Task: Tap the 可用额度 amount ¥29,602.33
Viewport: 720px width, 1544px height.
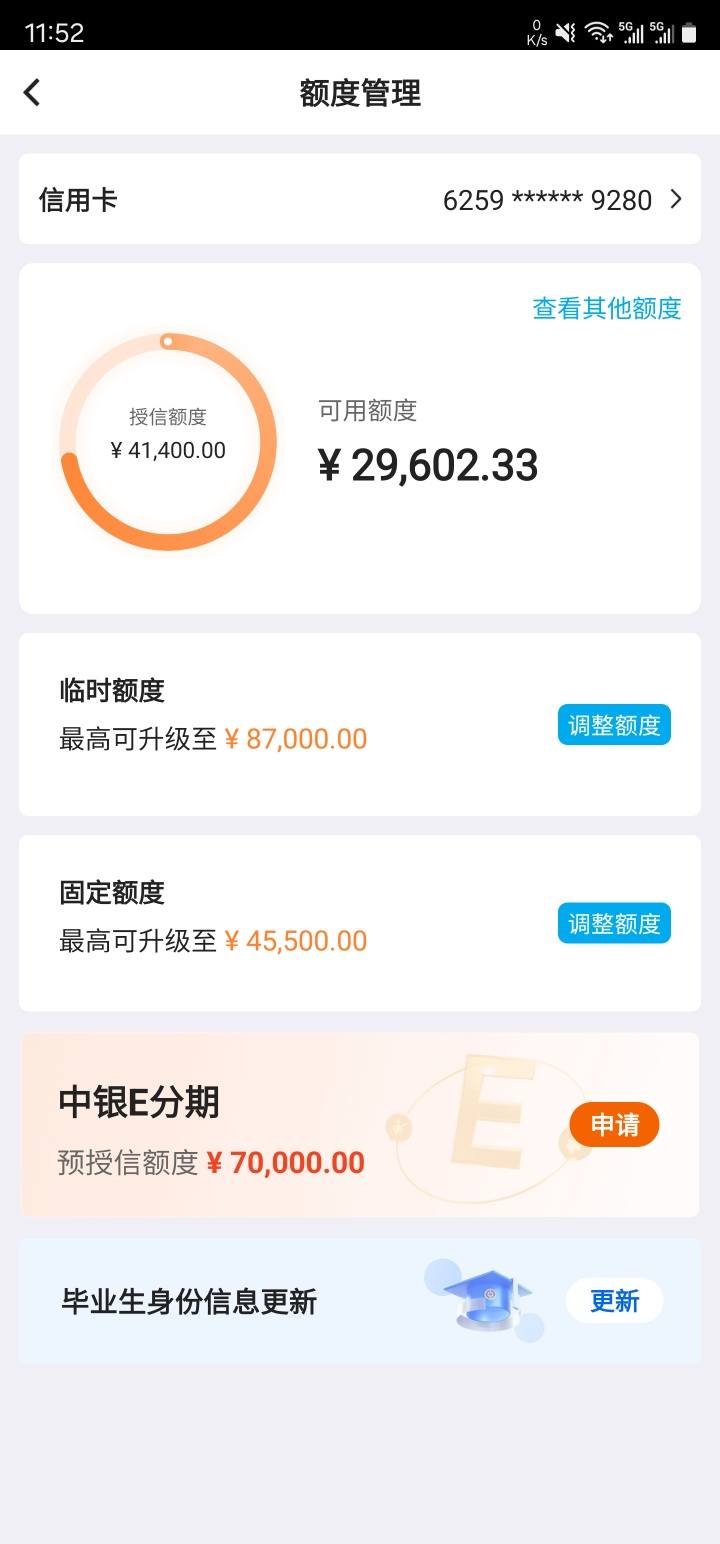Action: pyautogui.click(x=428, y=466)
